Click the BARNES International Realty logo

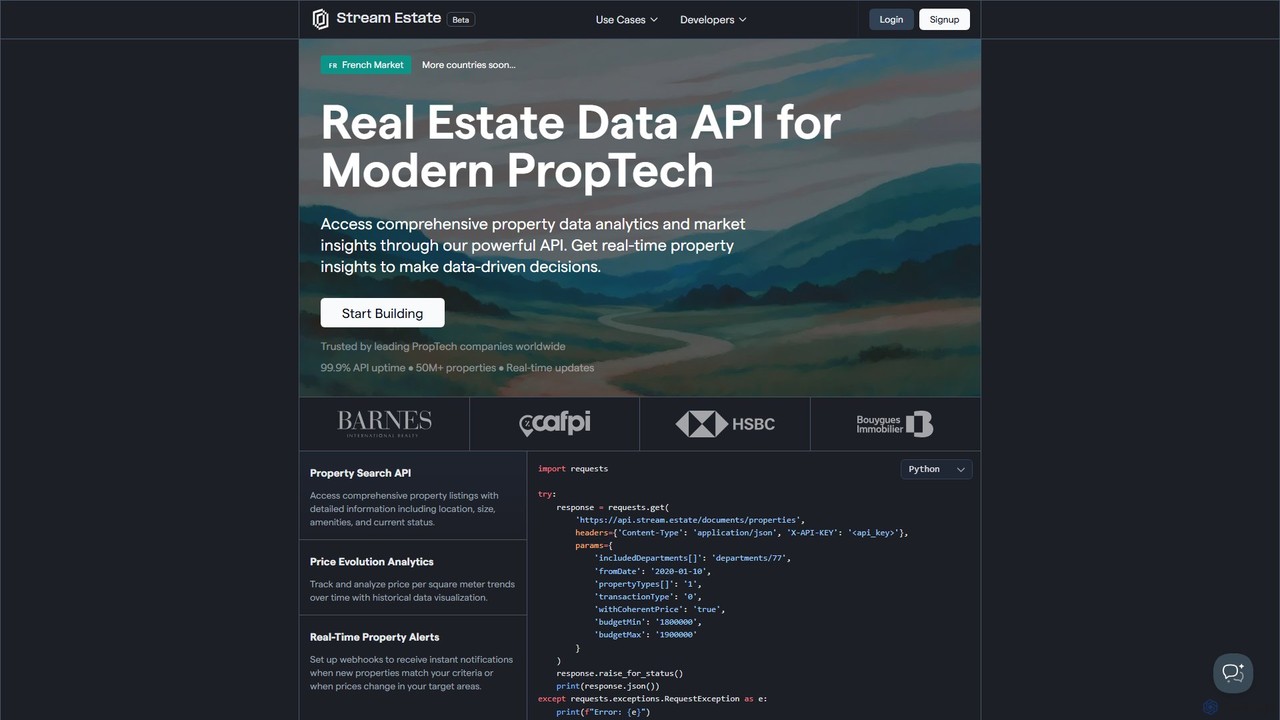point(384,424)
